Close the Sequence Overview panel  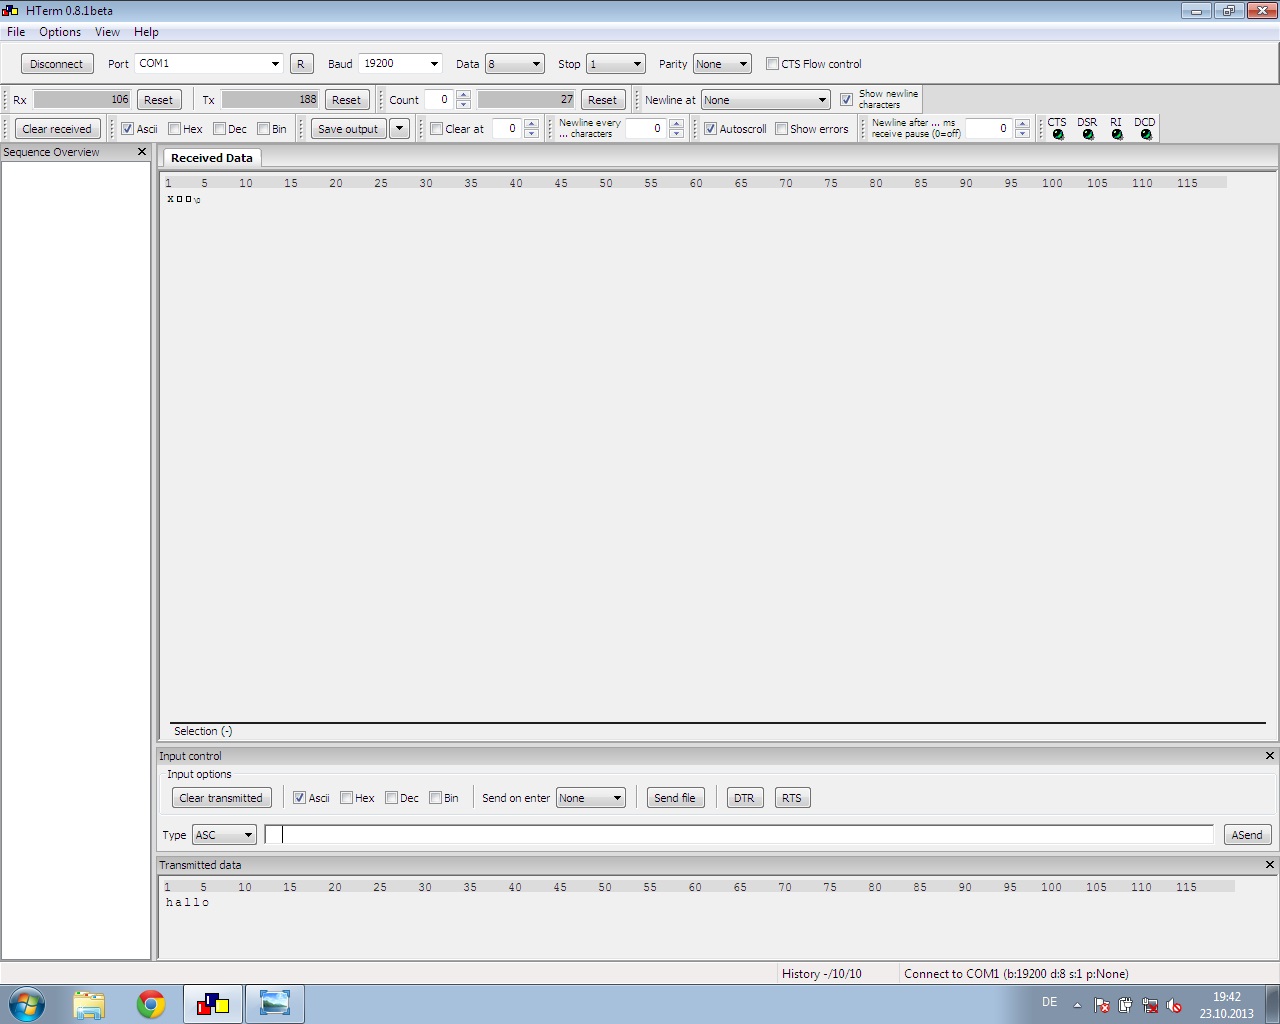[142, 152]
